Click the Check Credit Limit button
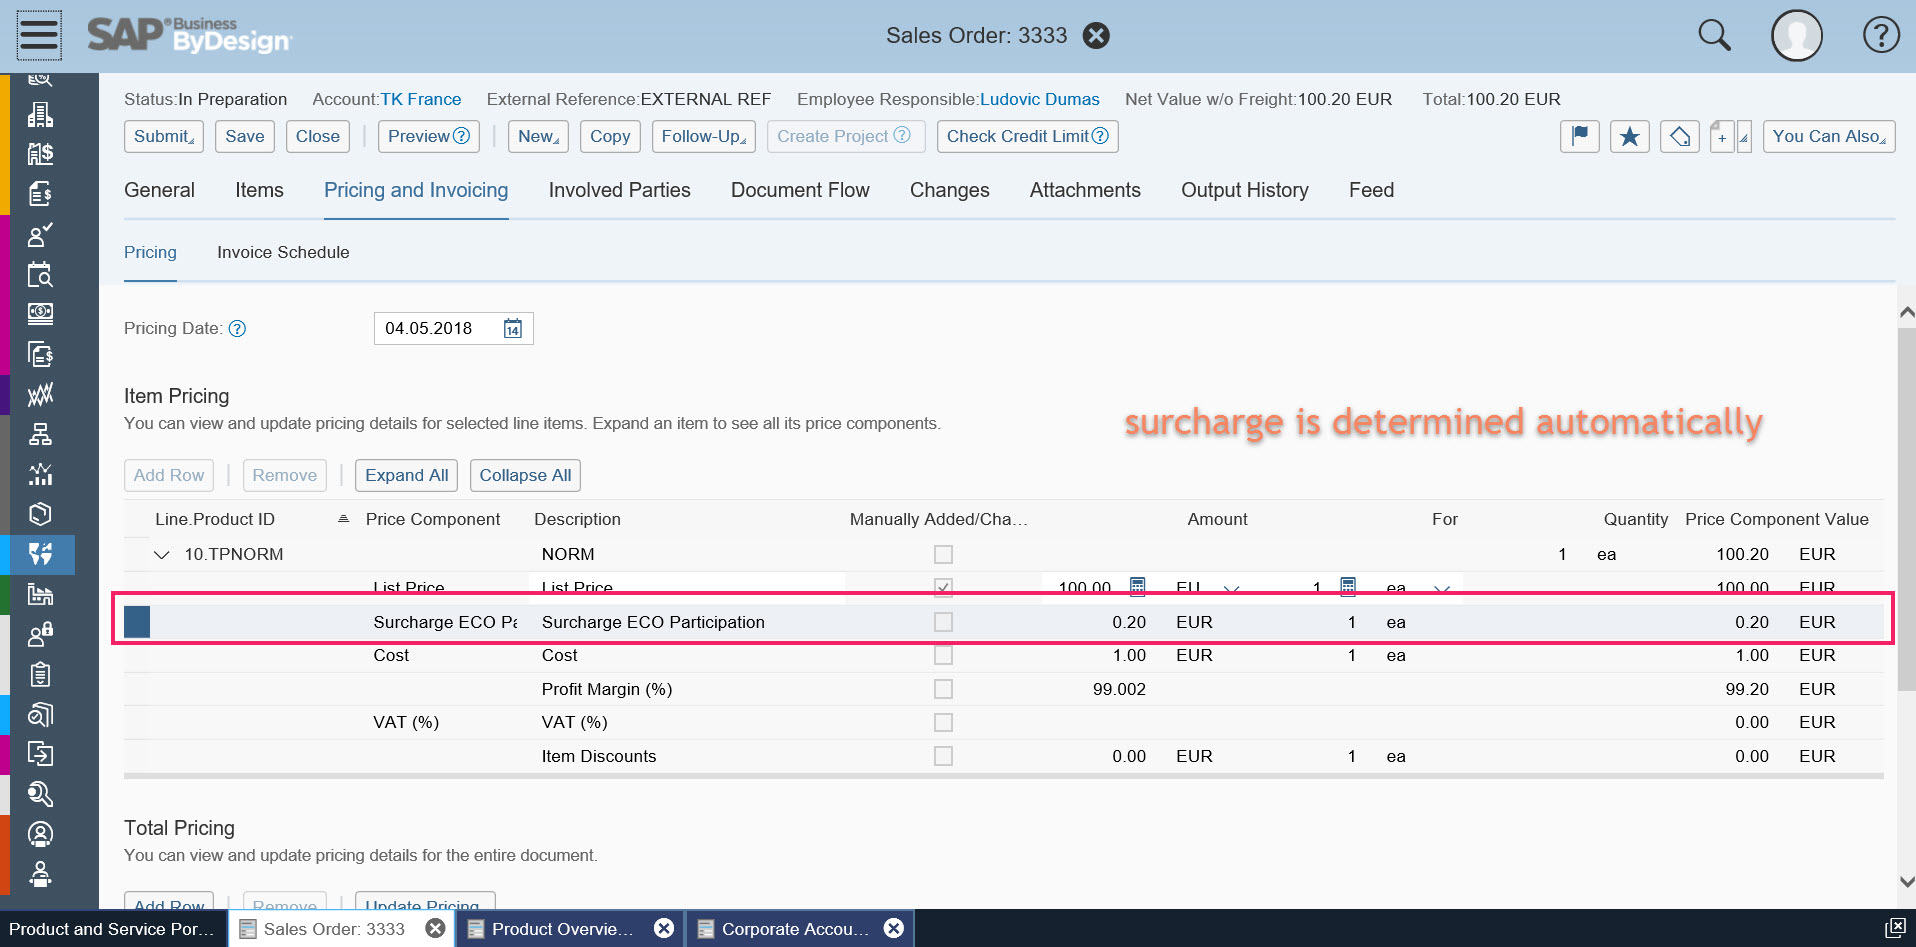The height and width of the screenshot is (947, 1916). click(x=1027, y=136)
